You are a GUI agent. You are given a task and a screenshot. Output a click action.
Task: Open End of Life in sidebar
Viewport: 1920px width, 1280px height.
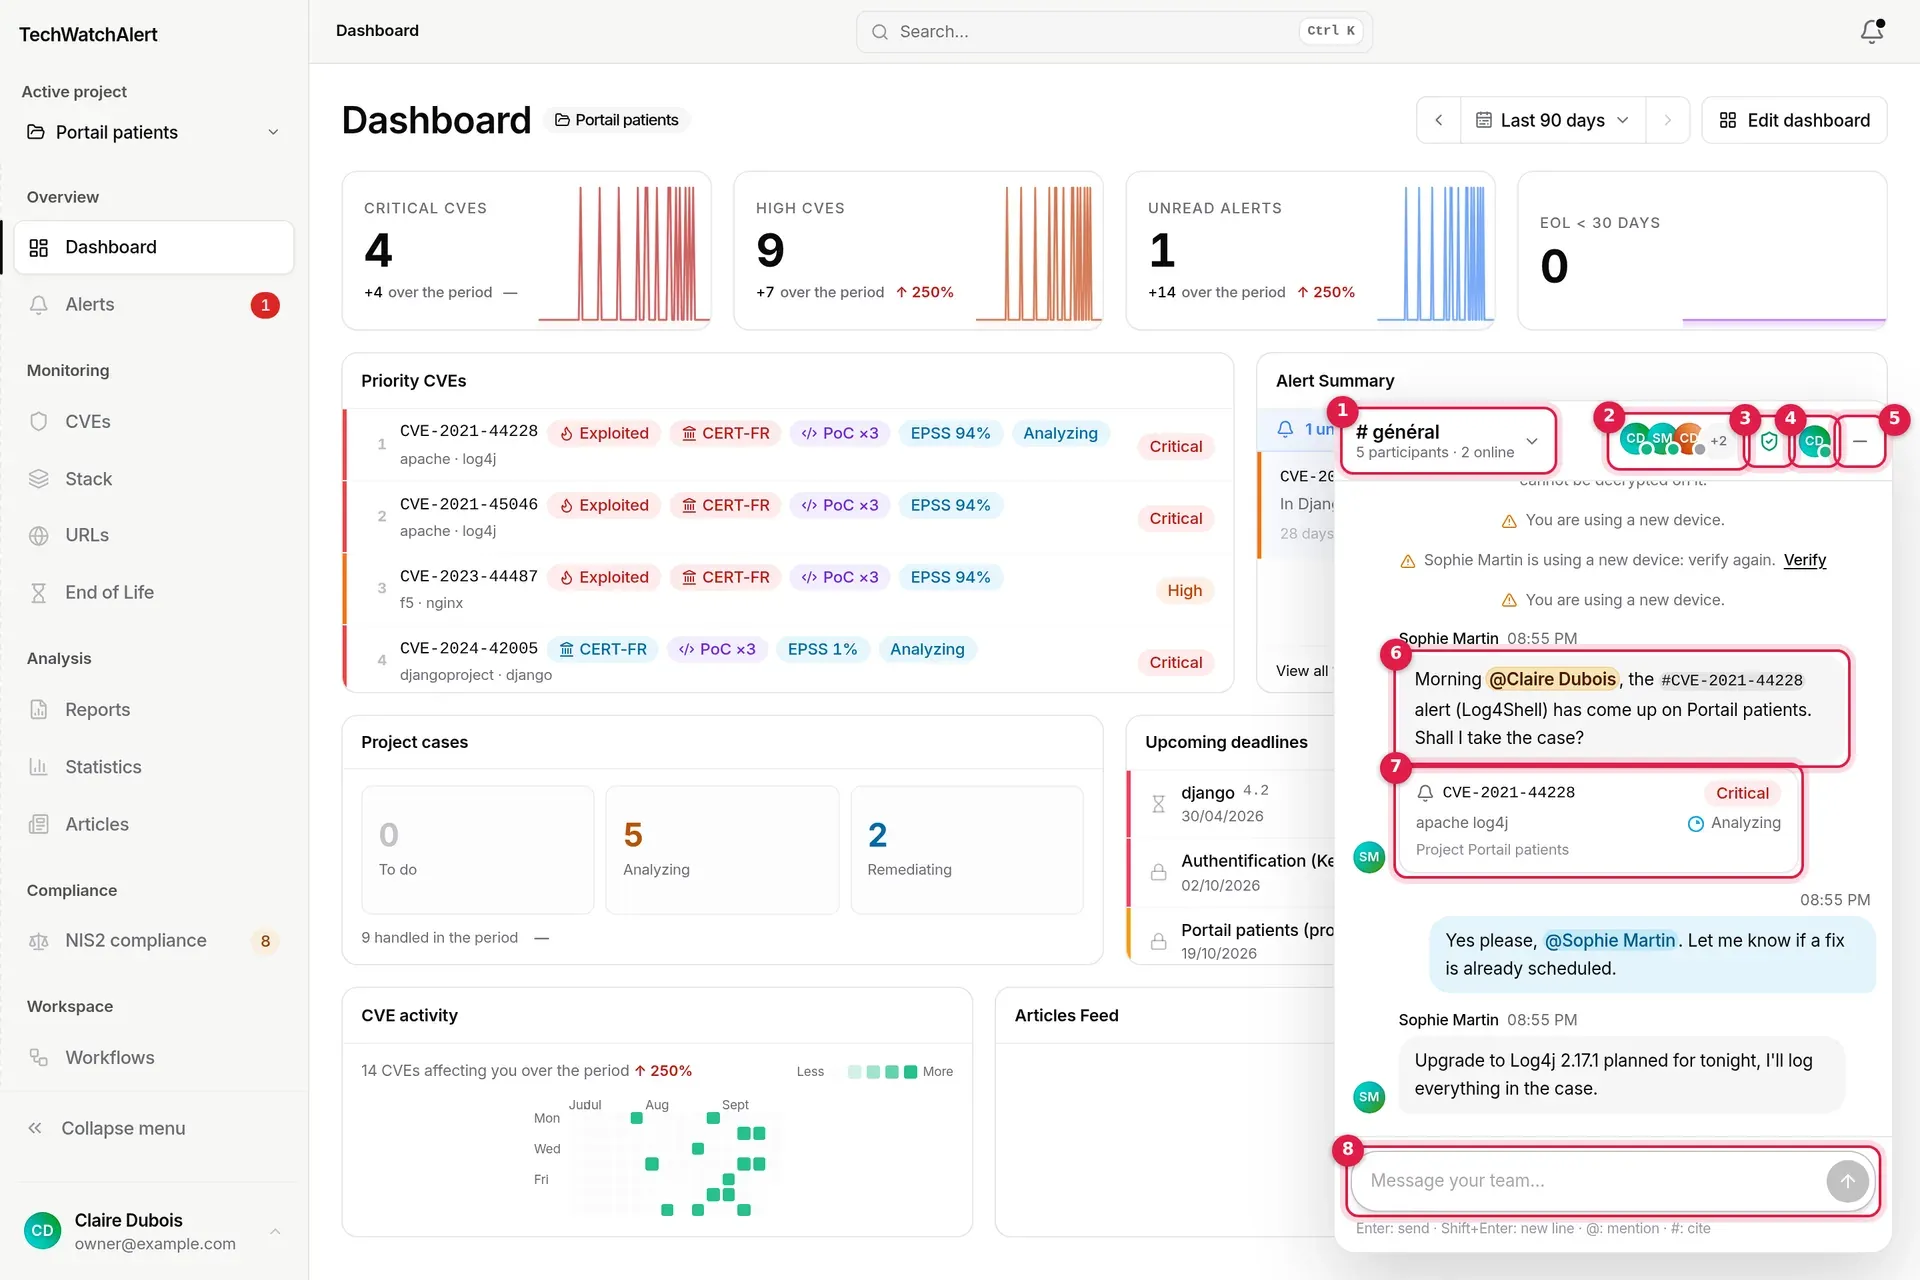pos(154,592)
